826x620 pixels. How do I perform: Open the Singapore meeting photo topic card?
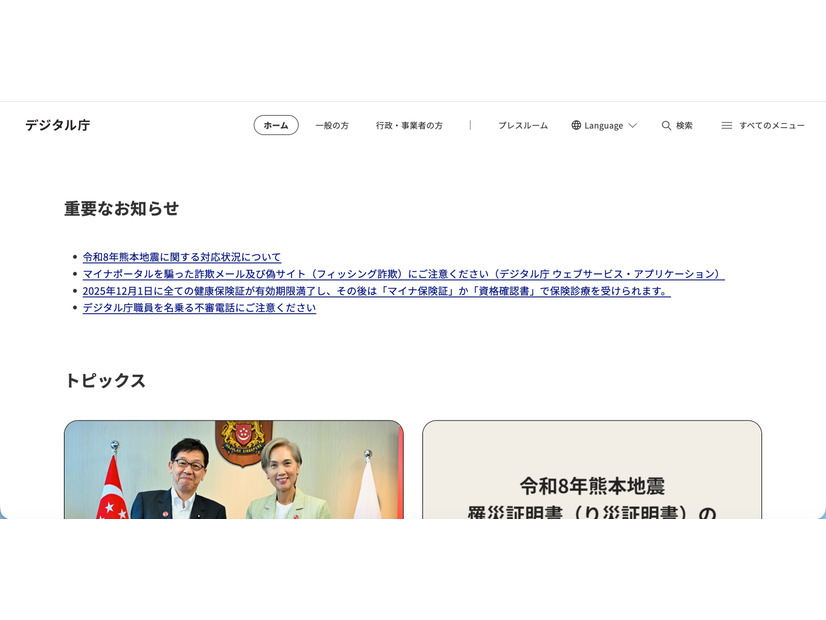click(x=234, y=469)
